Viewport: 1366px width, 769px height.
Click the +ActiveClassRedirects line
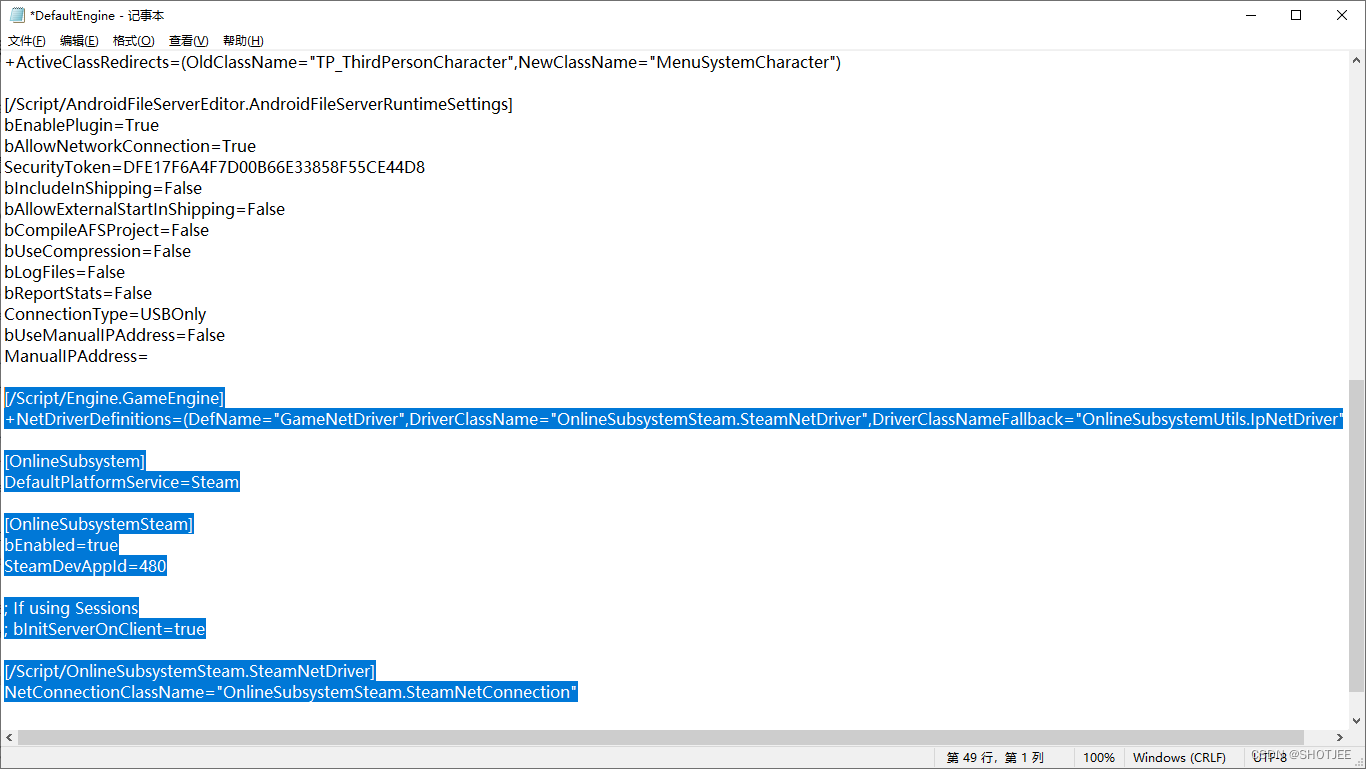click(x=423, y=62)
